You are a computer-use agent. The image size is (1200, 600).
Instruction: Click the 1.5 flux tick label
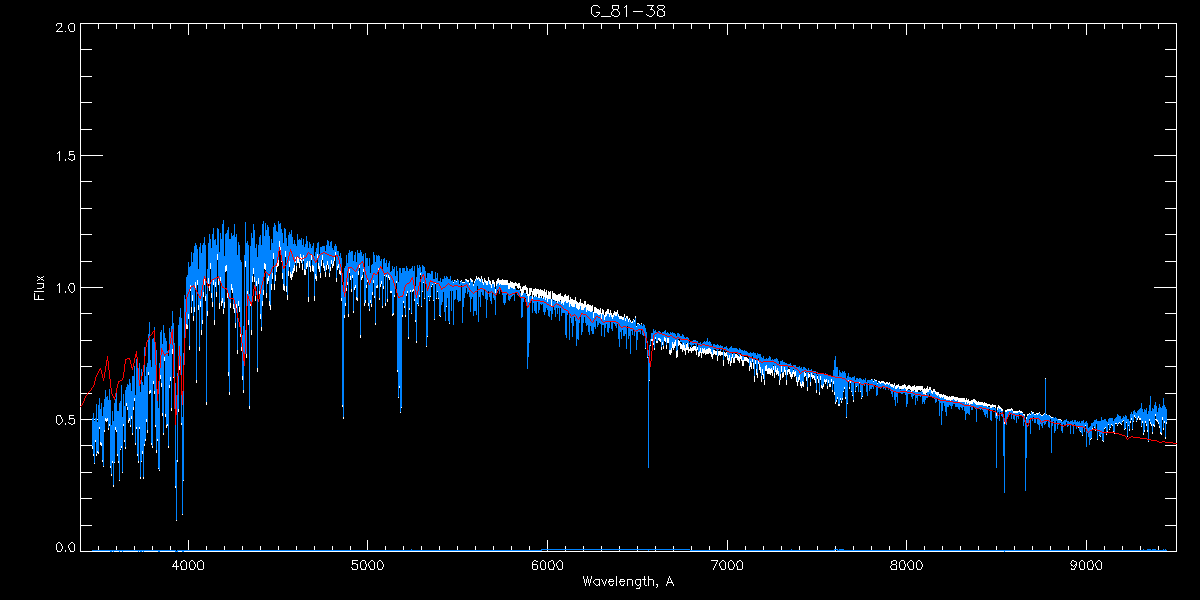pos(66,157)
